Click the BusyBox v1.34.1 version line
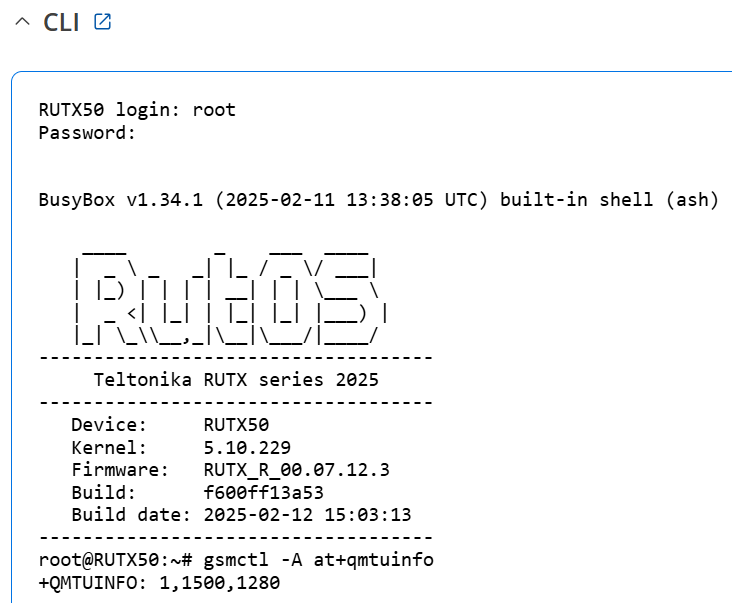The height and width of the screenshot is (603, 732). pos(379,200)
